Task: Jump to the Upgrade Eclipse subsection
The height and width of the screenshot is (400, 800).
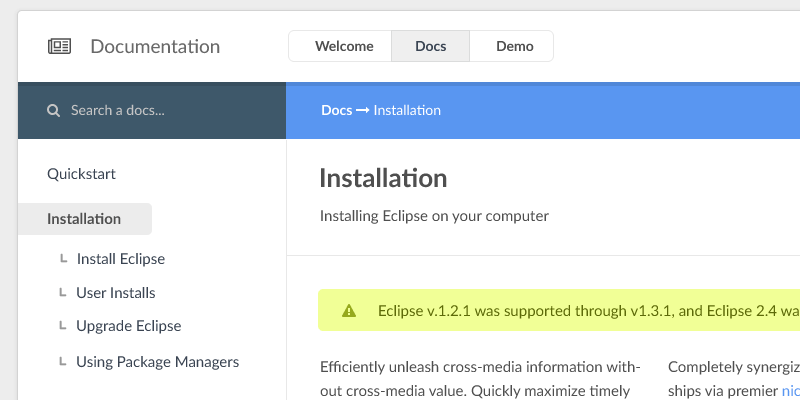Action: (x=128, y=326)
